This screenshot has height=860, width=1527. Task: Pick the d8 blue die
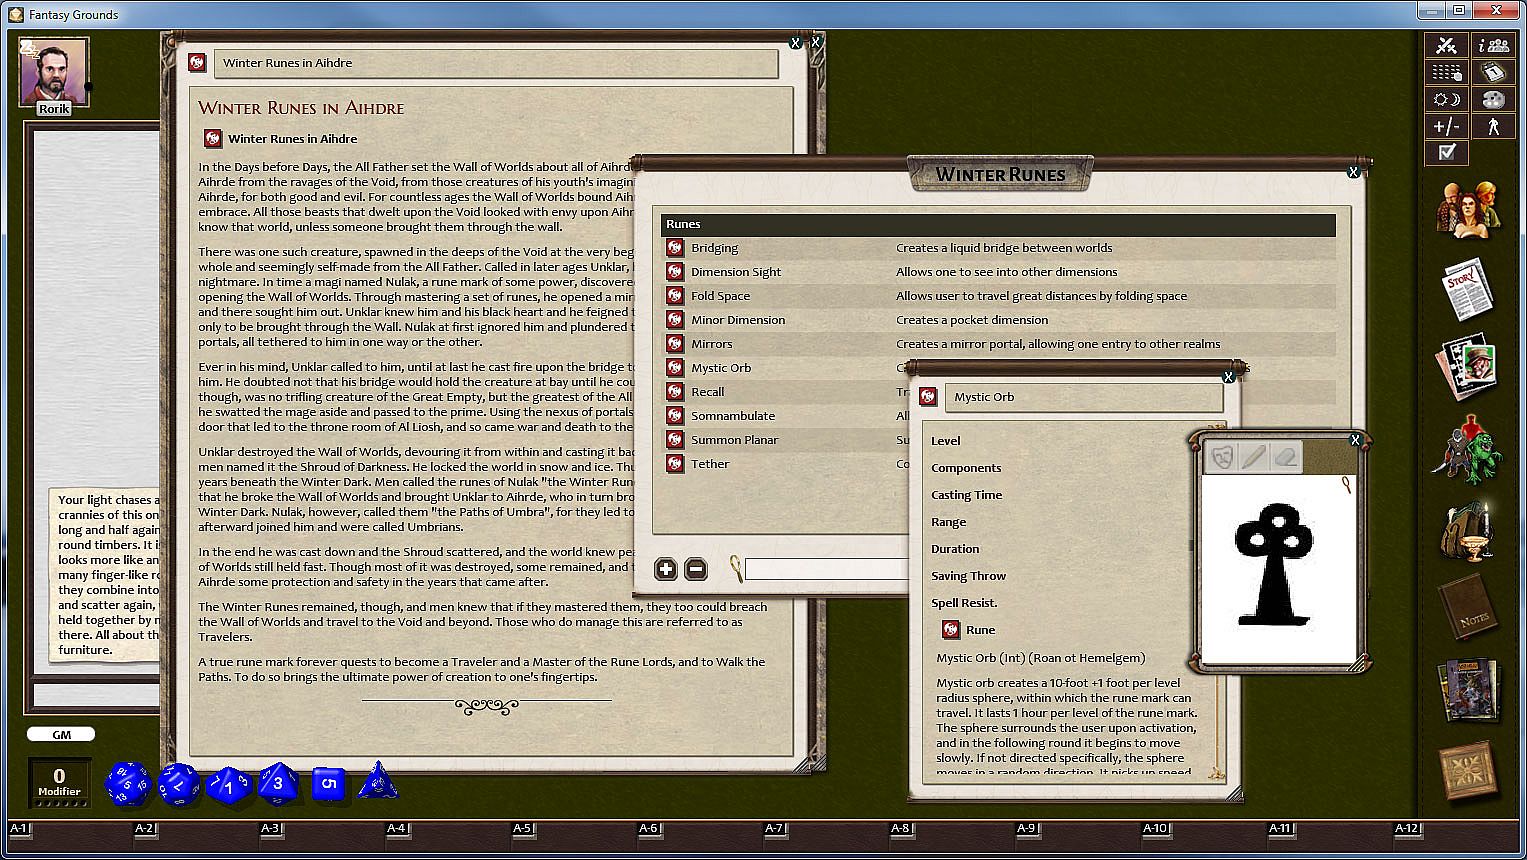(x=278, y=783)
